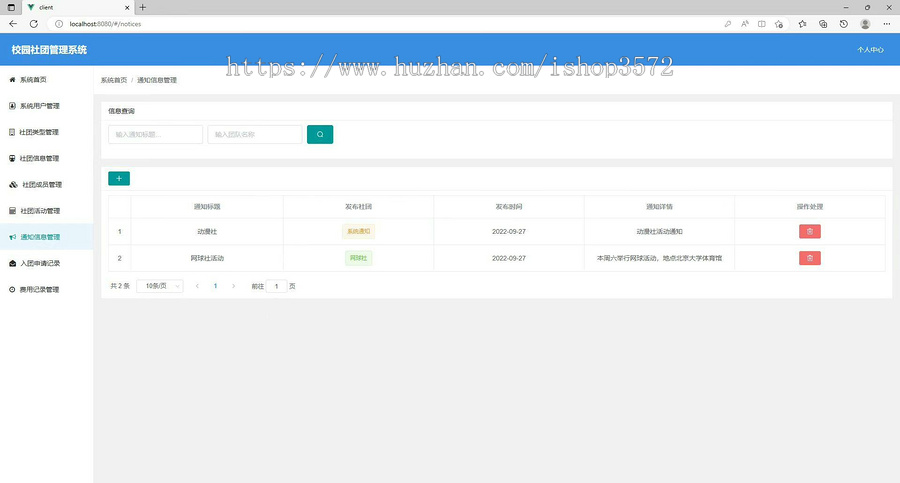
Task: Close the client tab
Action: click(127, 7)
